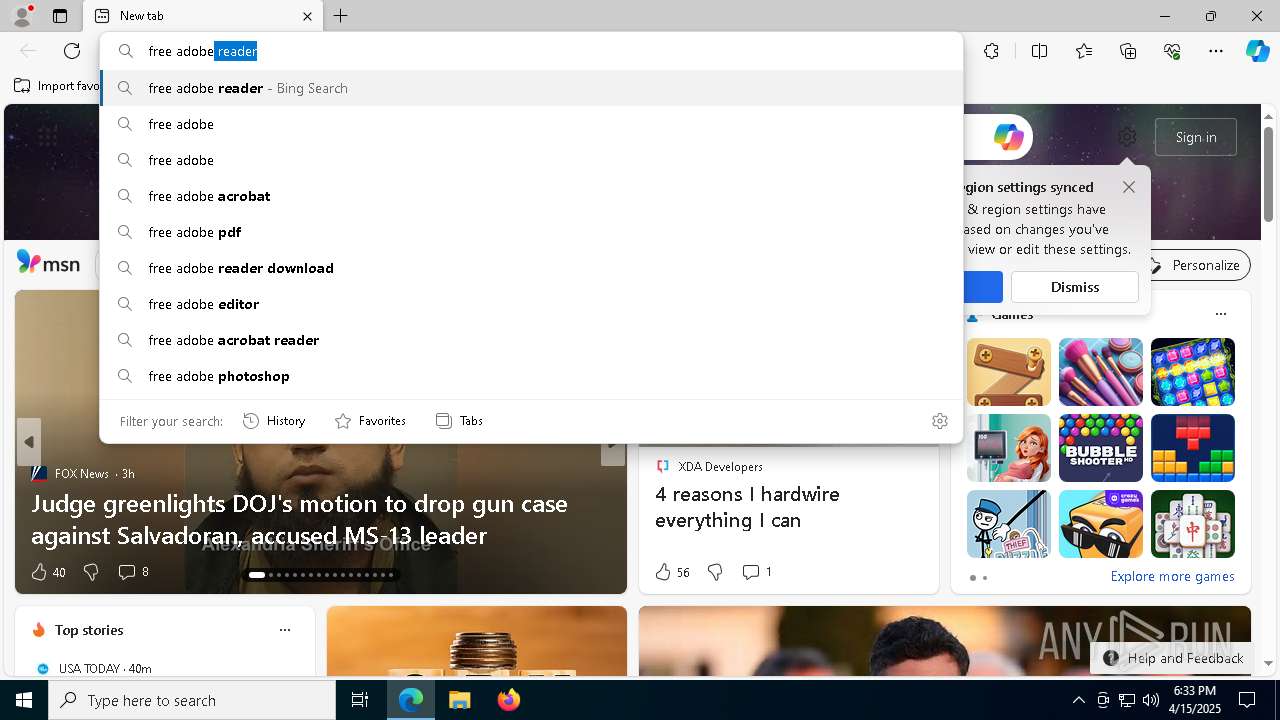1280x720 pixels.
Task: Choose 'free adobe acrobat' suggestion
Action: [531, 196]
